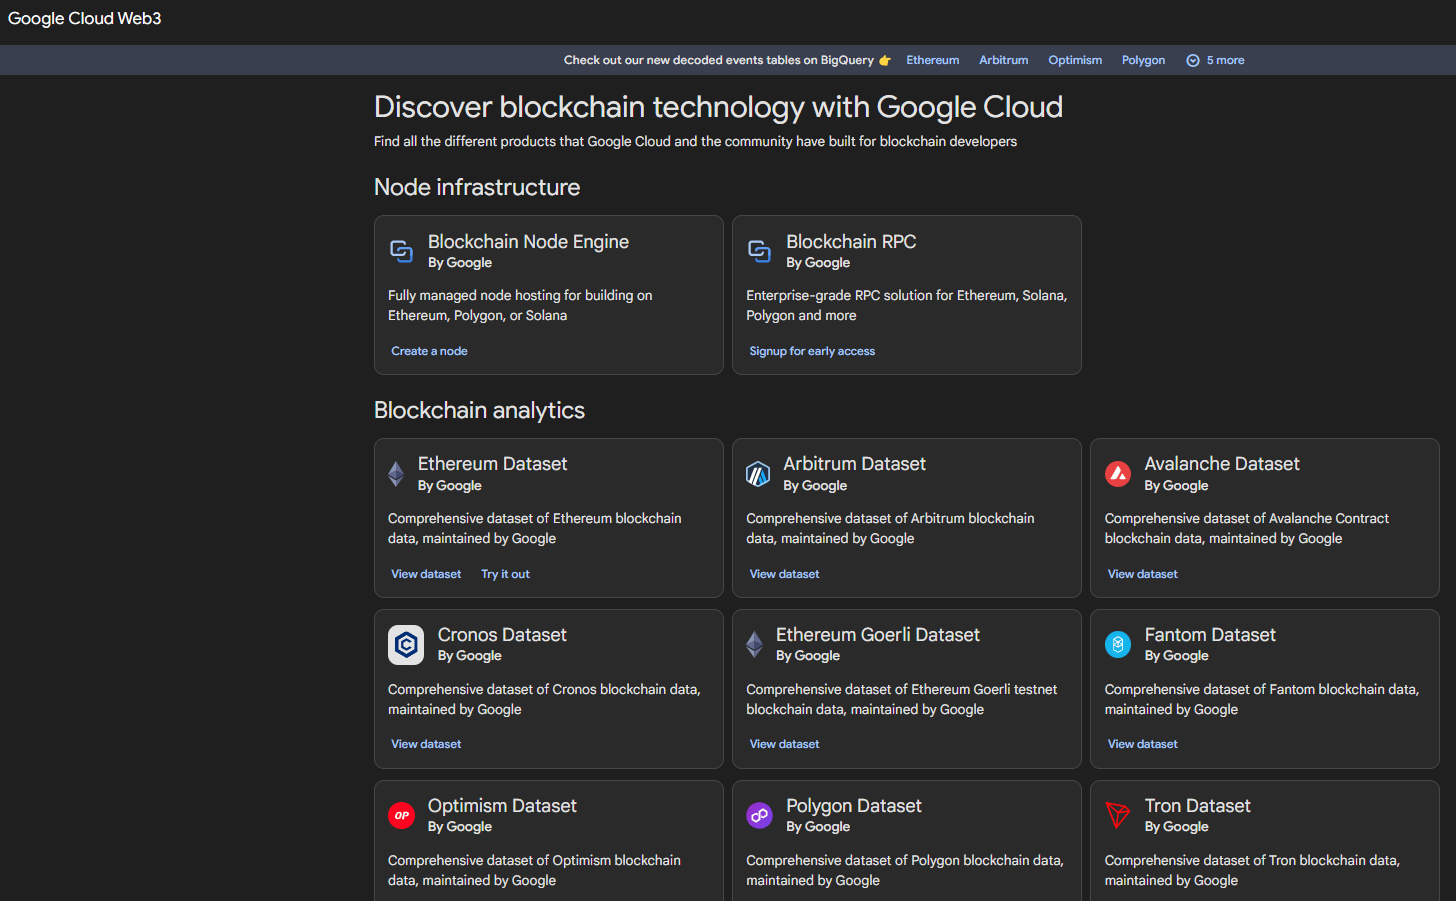Click the Arbitrum Dataset logo
Screen dimensions: 1456x901
point(758,474)
